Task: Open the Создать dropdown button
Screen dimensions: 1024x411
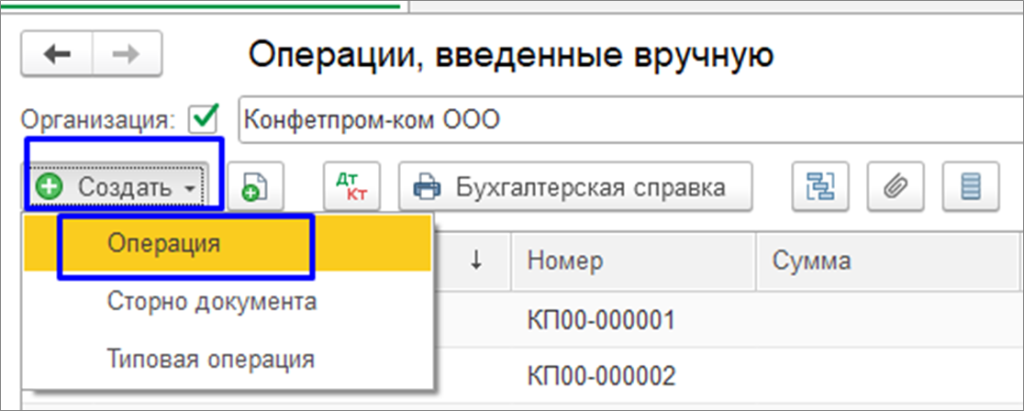Action: pyautogui.click(x=118, y=188)
